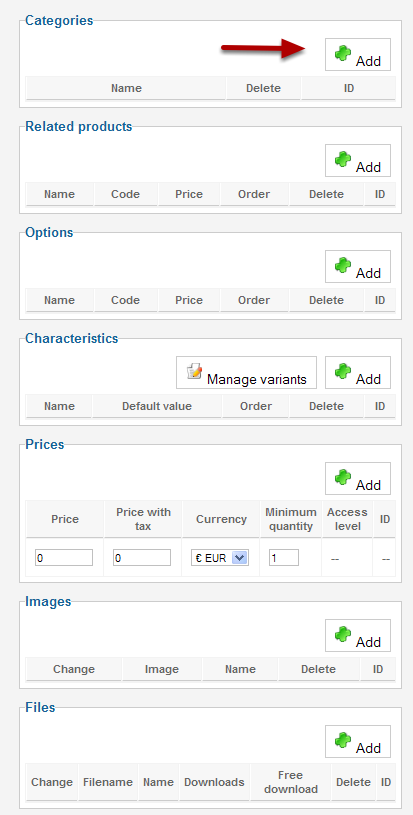This screenshot has height=815, width=413.
Task: Click Free download header in Files table
Action: [x=290, y=782]
